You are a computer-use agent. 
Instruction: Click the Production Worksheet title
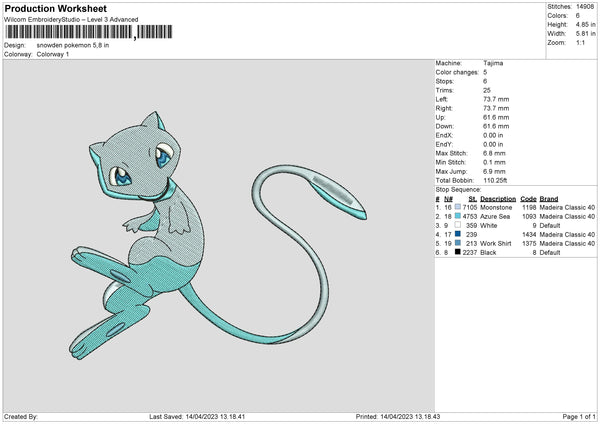56,9
